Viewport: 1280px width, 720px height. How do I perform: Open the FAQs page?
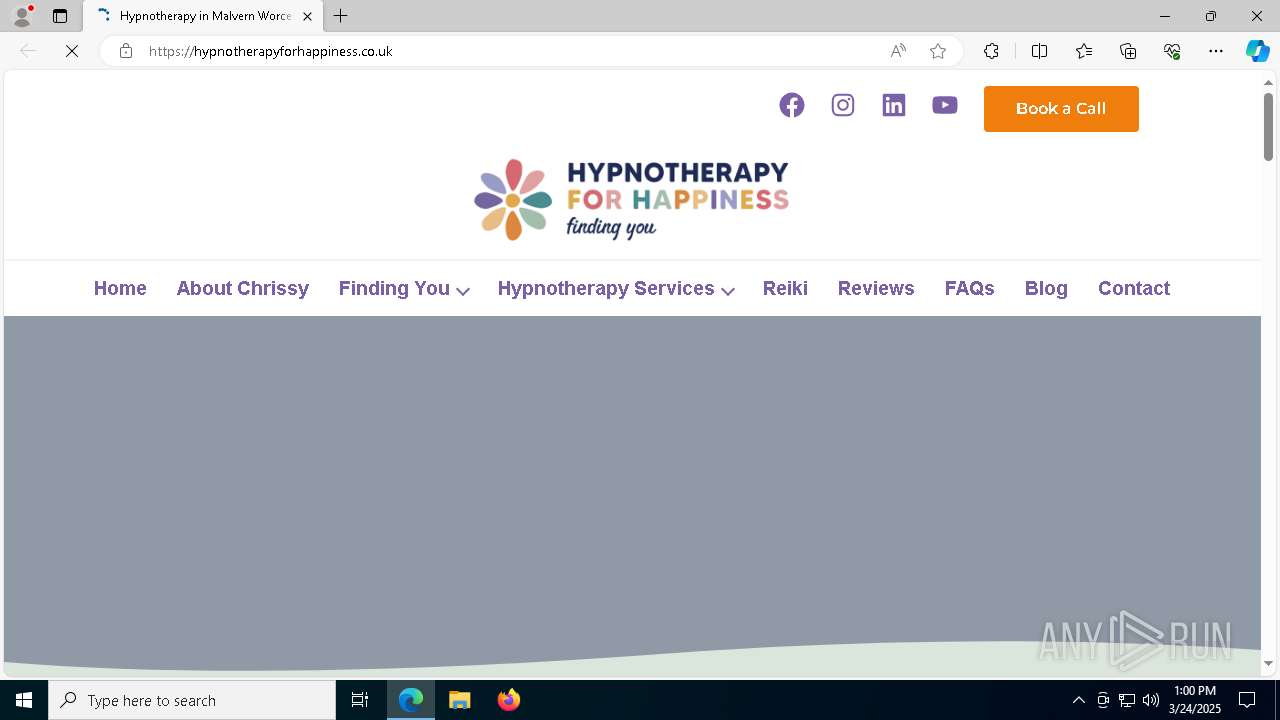pyautogui.click(x=970, y=288)
